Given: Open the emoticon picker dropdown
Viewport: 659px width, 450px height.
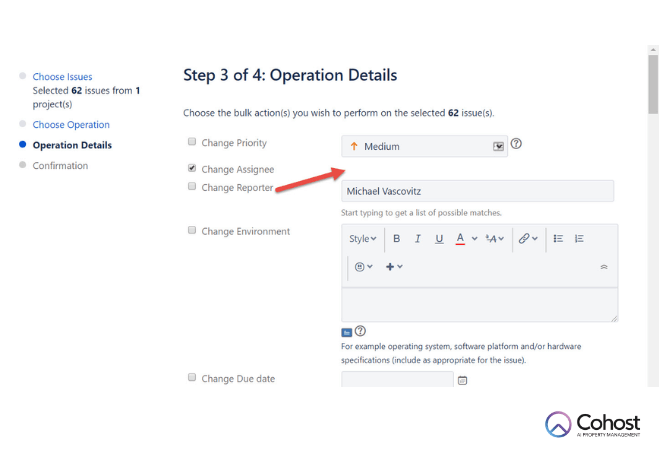Looking at the screenshot, I should [x=364, y=267].
